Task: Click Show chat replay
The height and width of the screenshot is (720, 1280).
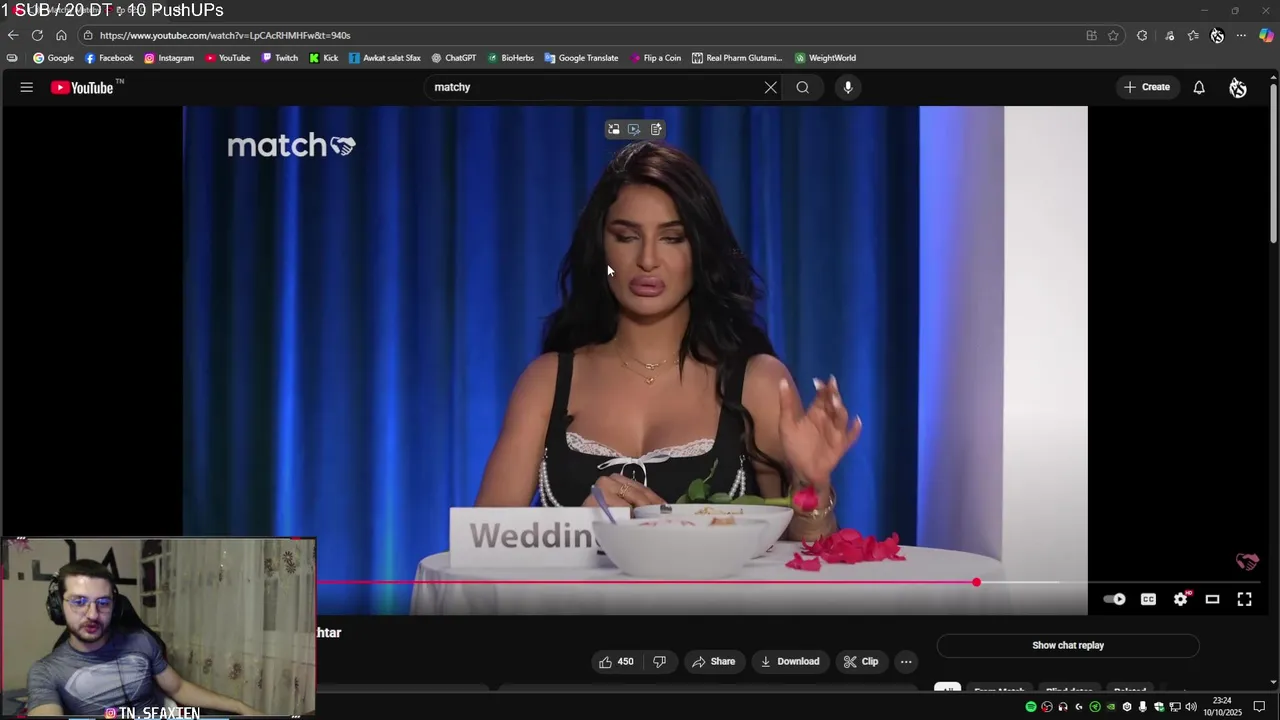Action: pos(1068,645)
